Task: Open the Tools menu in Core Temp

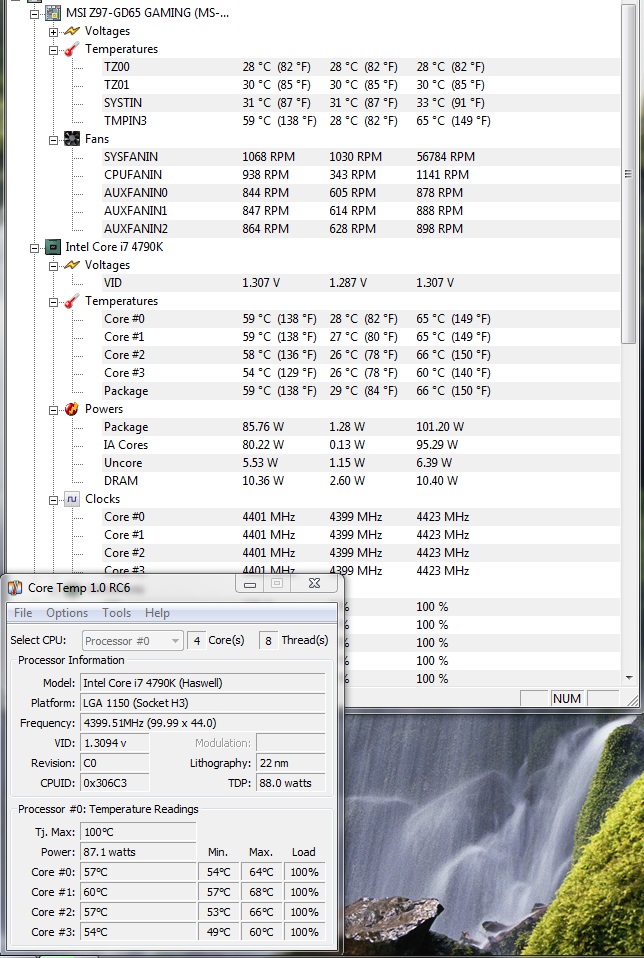Action: click(116, 613)
